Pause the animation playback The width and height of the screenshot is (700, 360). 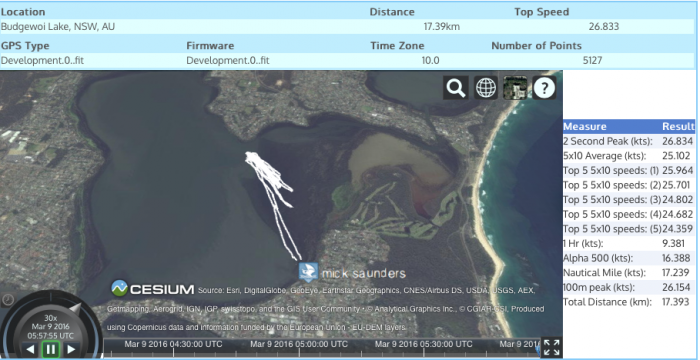[x=50, y=349]
